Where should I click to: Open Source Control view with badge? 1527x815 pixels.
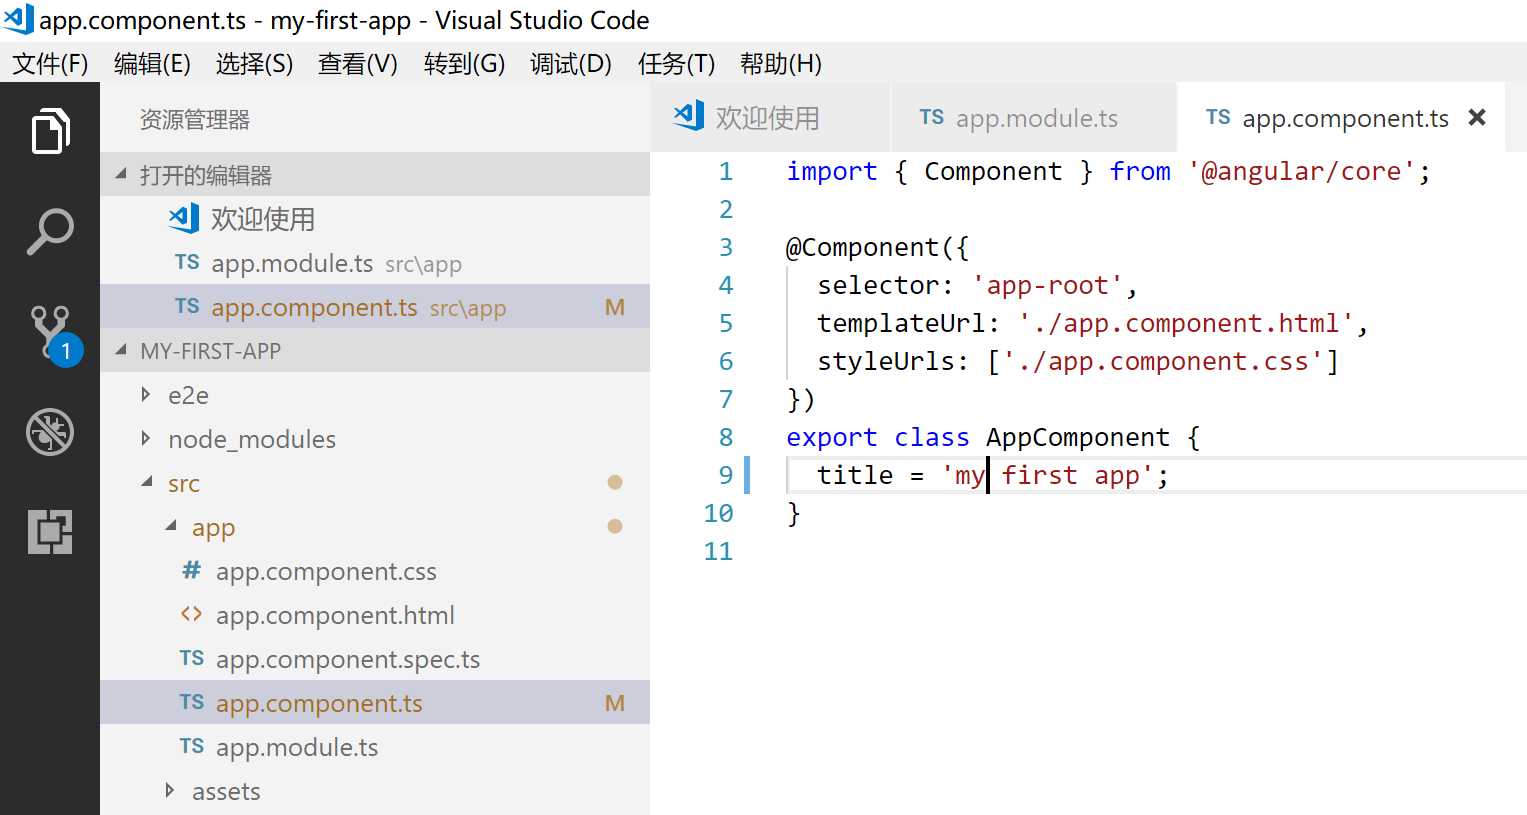pyautogui.click(x=54, y=335)
